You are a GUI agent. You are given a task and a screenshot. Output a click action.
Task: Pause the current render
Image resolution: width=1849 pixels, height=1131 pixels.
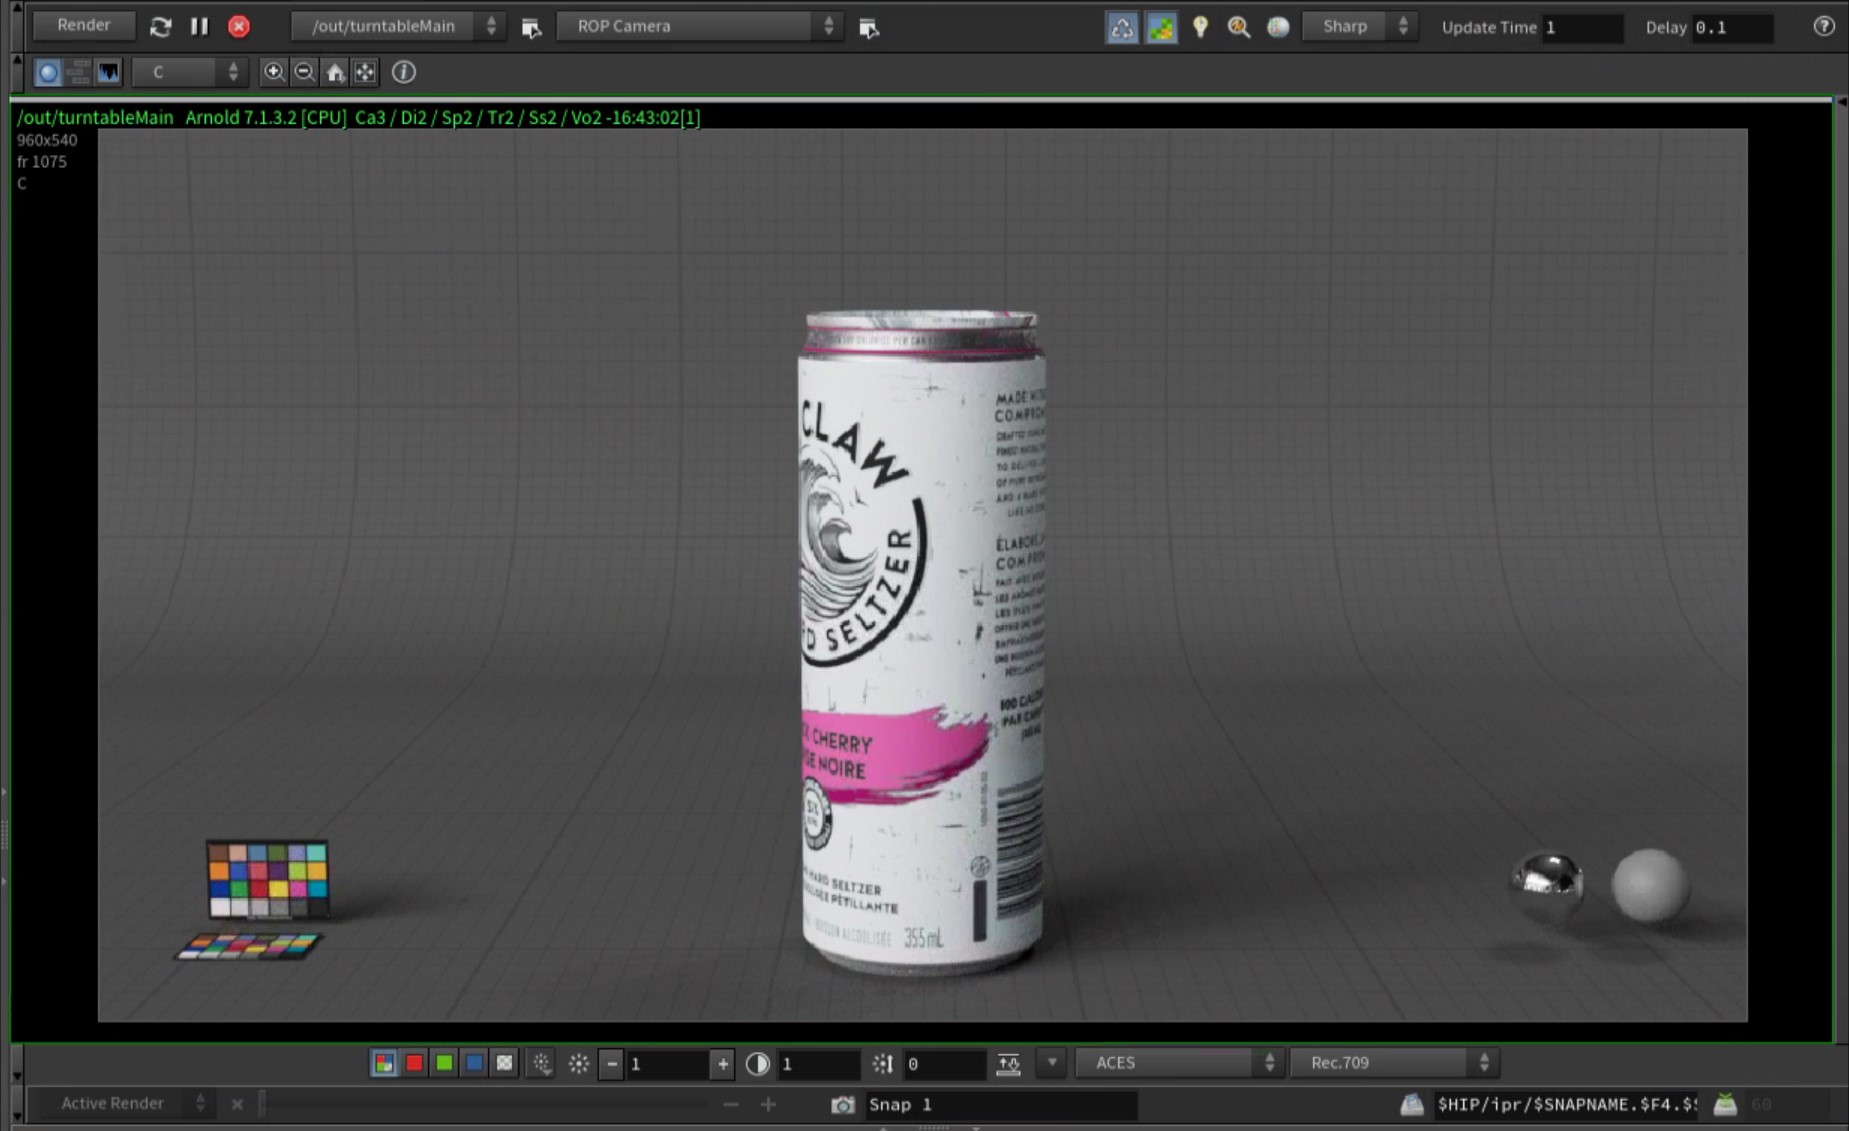pyautogui.click(x=199, y=26)
